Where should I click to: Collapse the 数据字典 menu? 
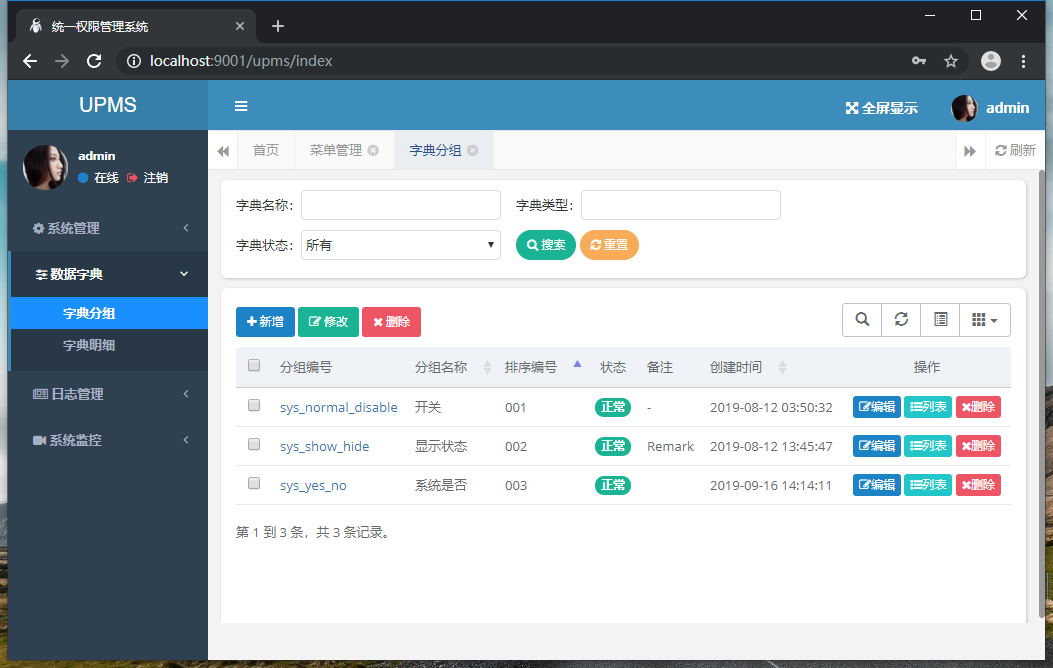[109, 274]
